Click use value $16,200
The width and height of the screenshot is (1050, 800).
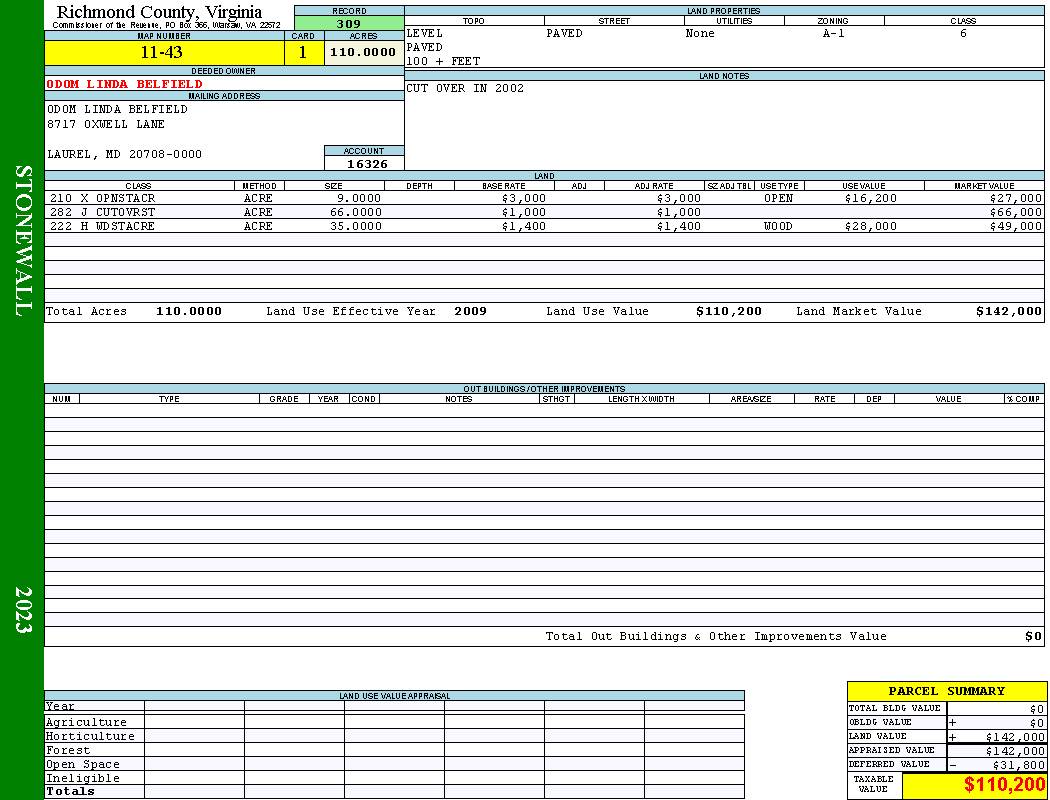point(871,199)
